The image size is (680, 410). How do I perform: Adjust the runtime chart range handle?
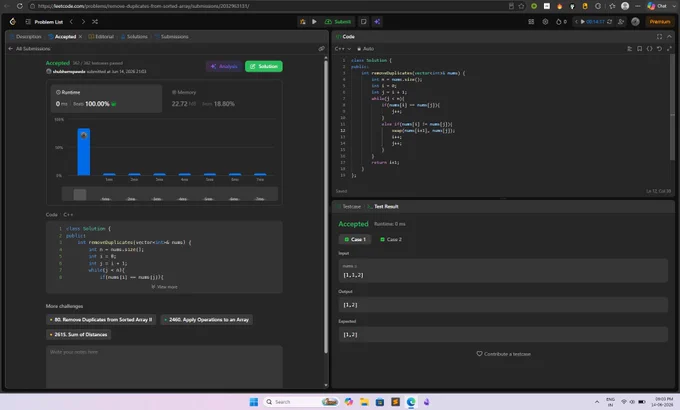coord(80,194)
